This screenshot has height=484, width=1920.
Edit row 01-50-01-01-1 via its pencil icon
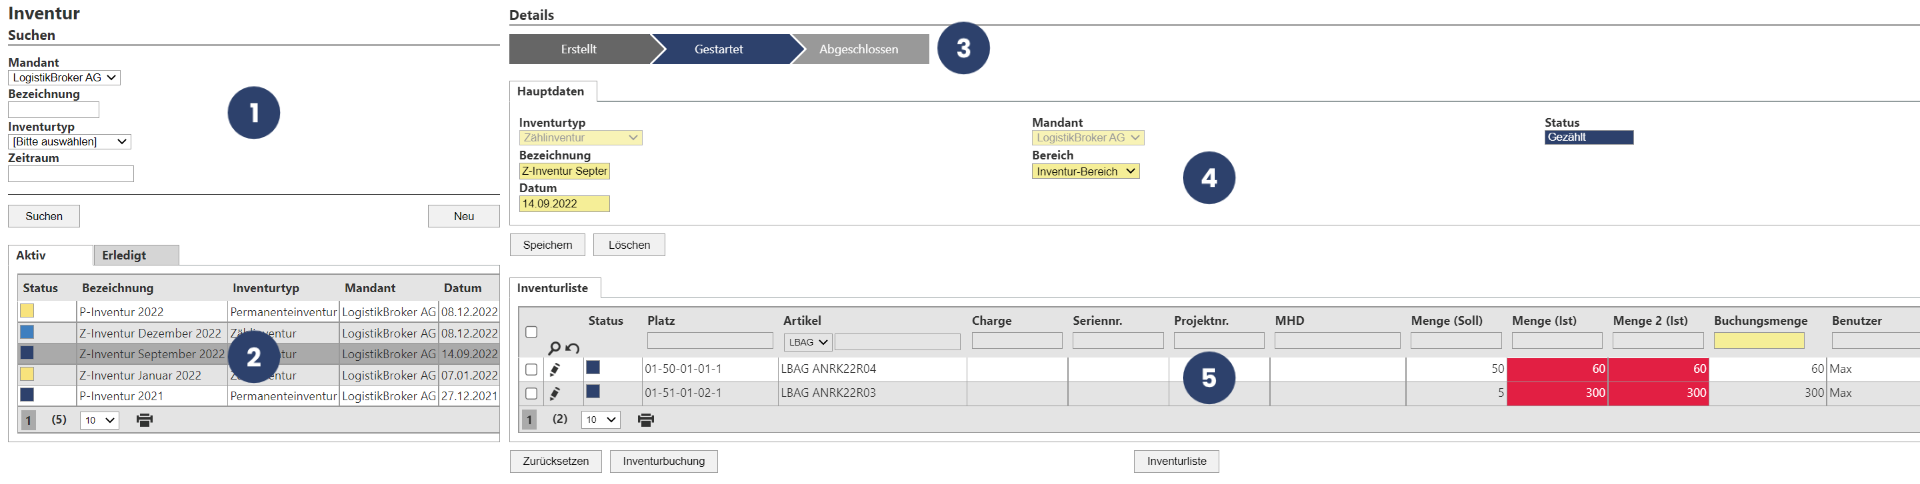coord(555,369)
